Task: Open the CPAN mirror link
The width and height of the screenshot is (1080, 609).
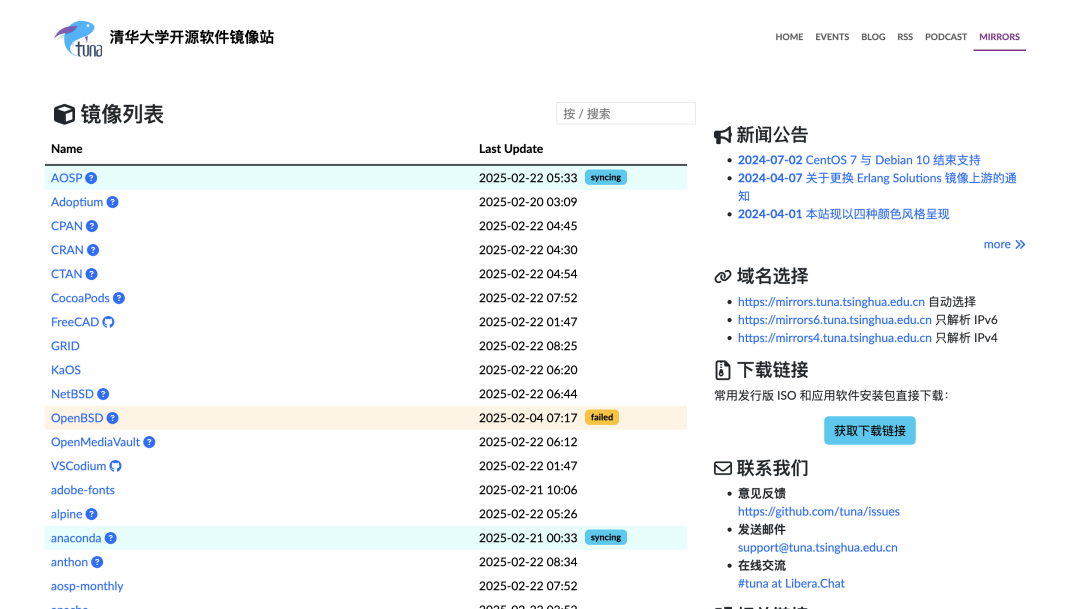Action: 67,226
